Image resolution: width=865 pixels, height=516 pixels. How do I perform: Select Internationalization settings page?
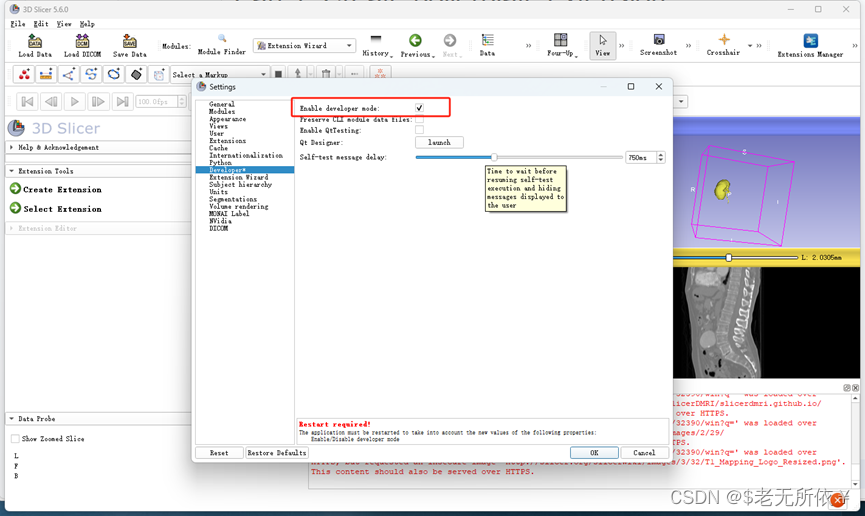tap(245, 155)
